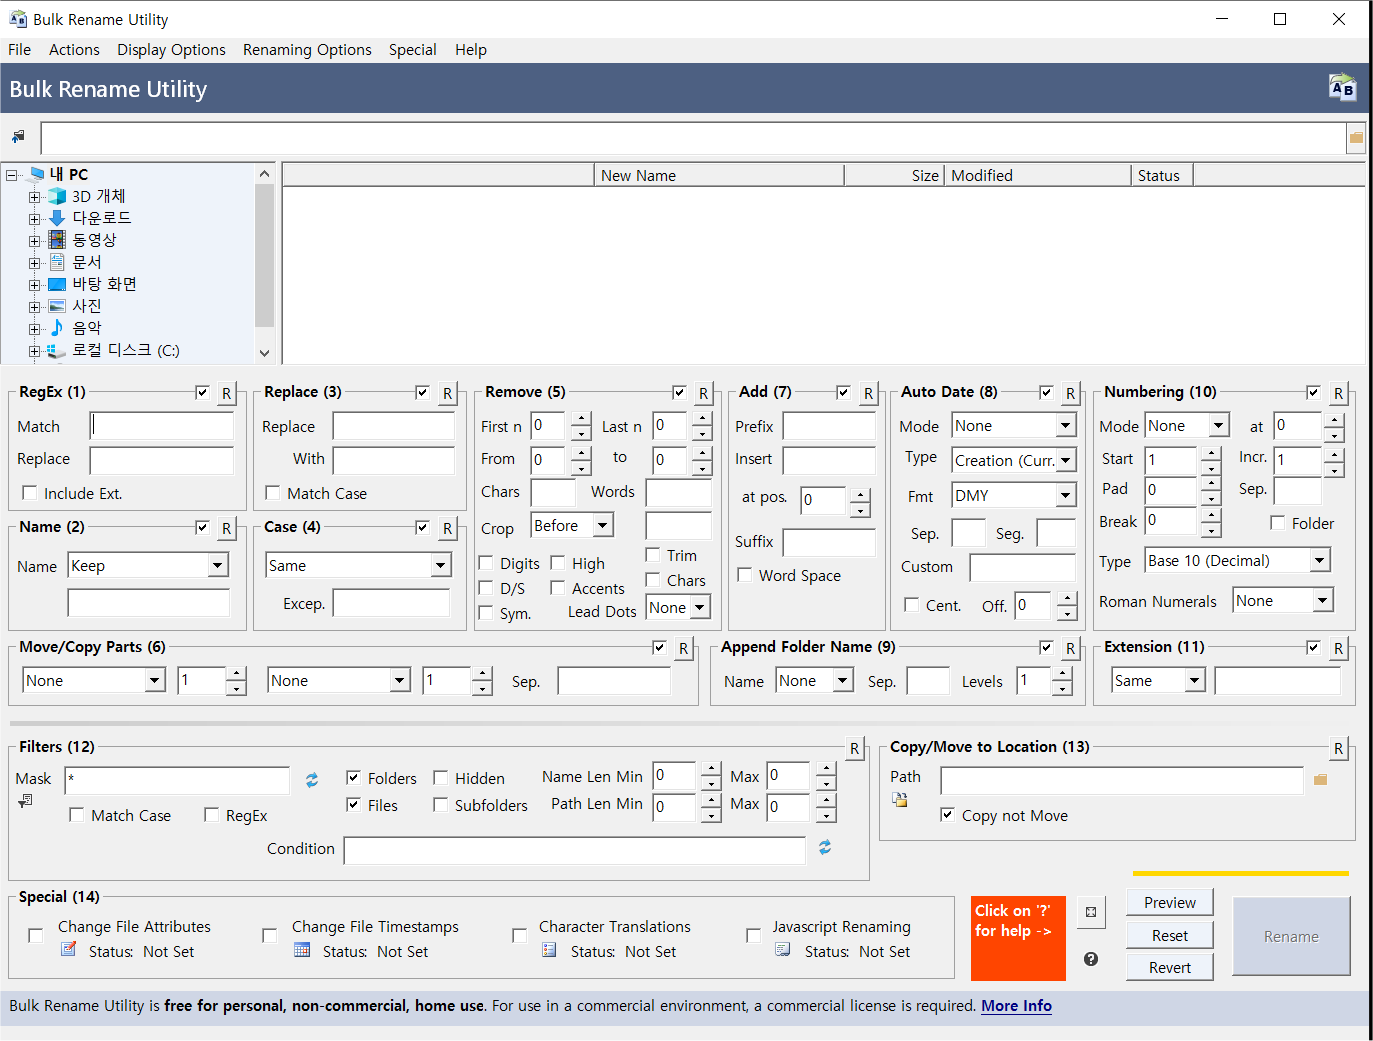Viewport: 1373px width, 1041px height.
Task: Open the File menu
Action: (x=19, y=50)
